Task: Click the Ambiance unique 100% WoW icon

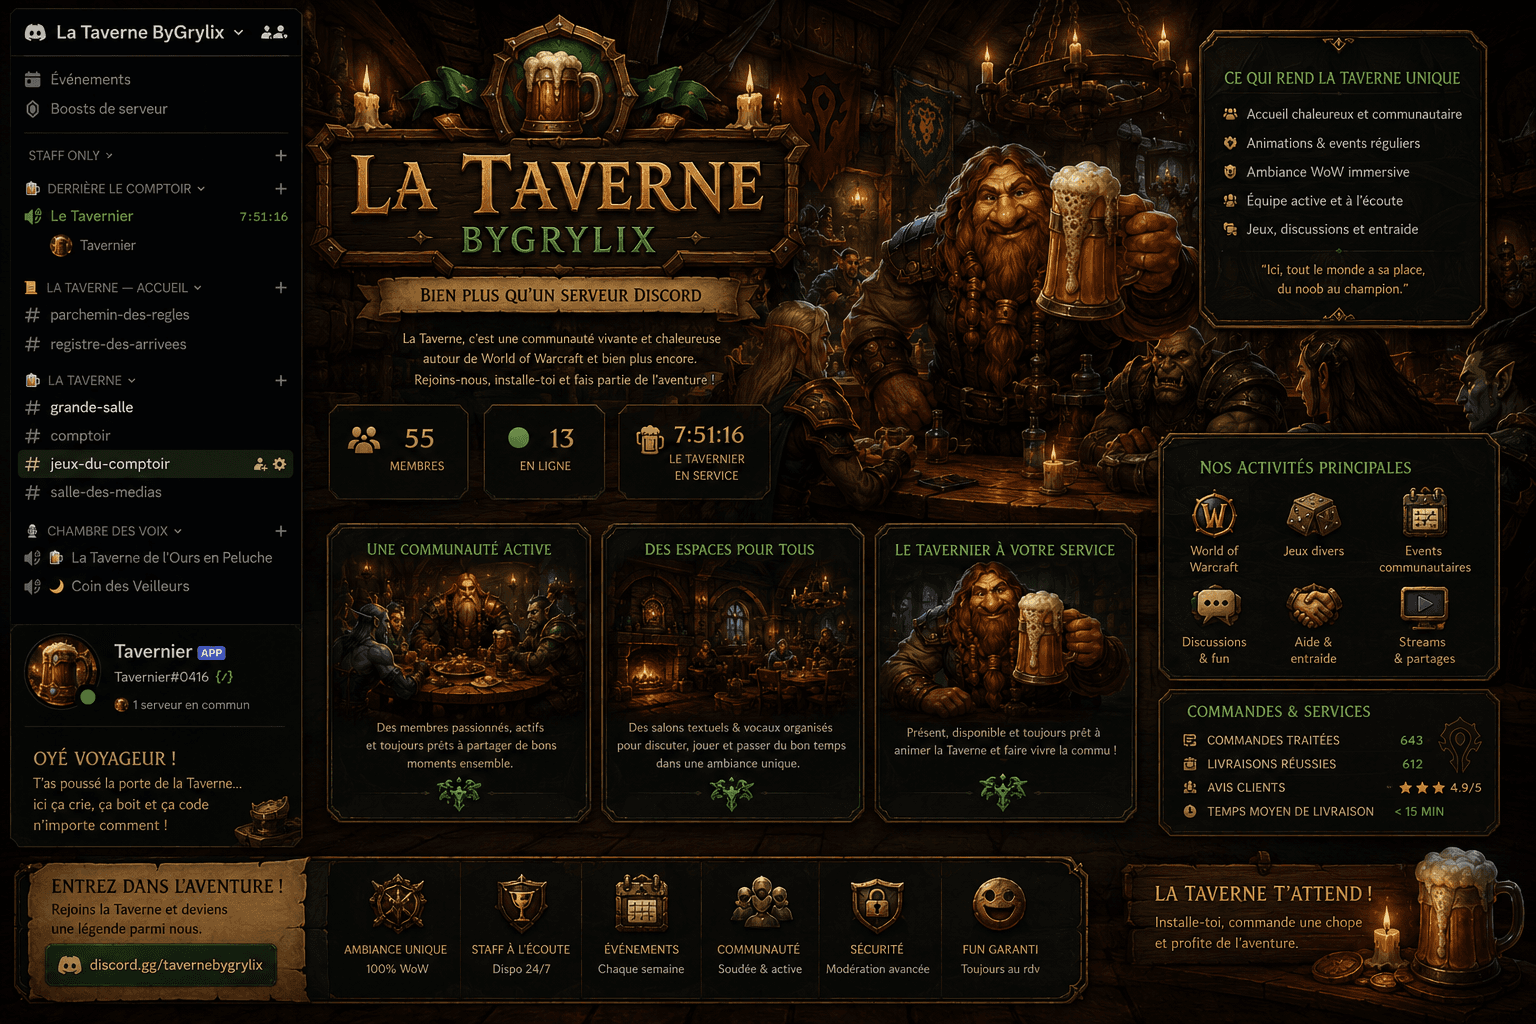Action: tap(397, 903)
